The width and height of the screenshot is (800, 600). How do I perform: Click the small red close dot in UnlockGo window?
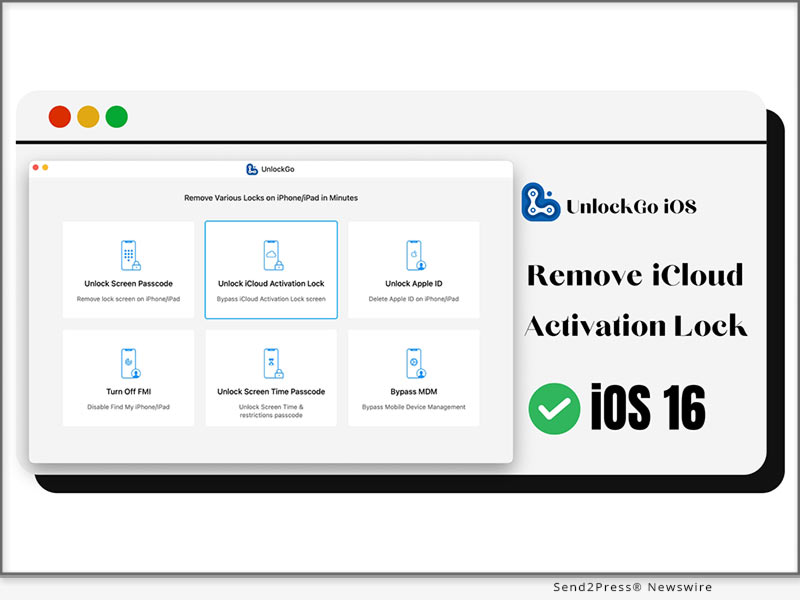click(36, 167)
